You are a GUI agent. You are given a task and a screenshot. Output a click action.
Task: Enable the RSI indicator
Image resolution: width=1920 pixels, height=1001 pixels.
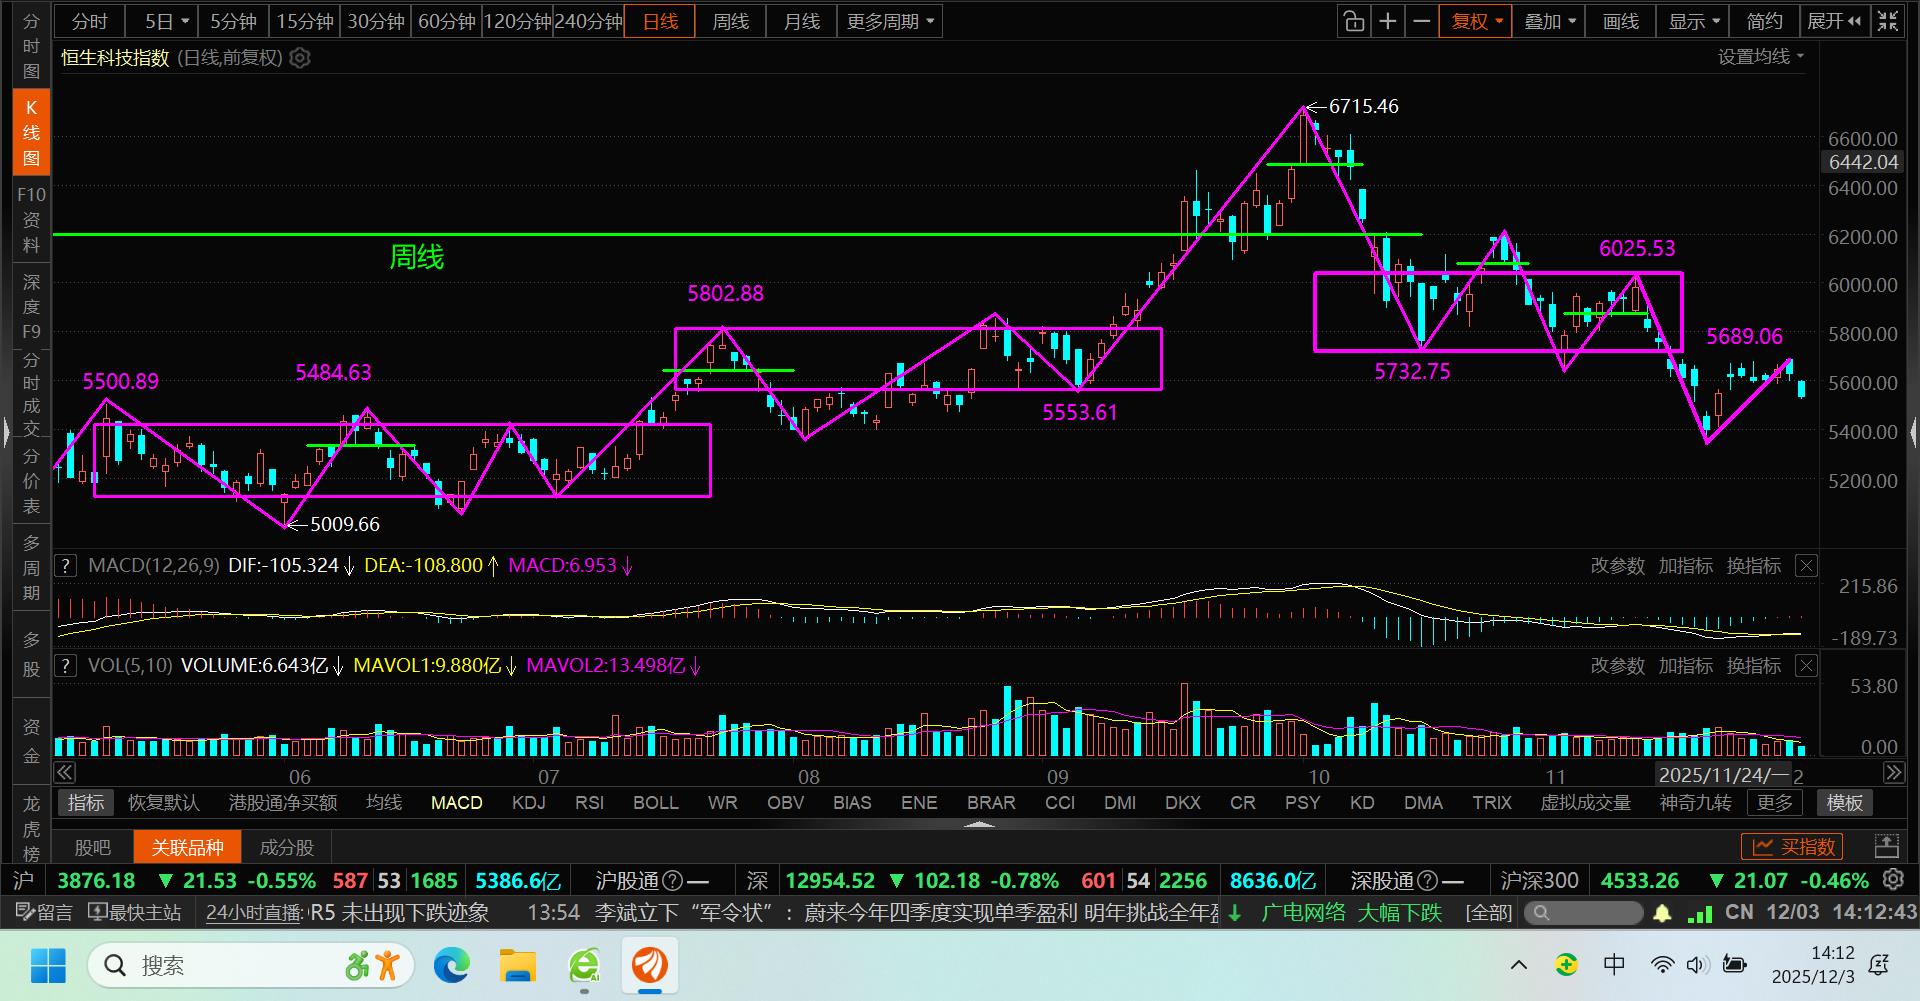click(590, 803)
